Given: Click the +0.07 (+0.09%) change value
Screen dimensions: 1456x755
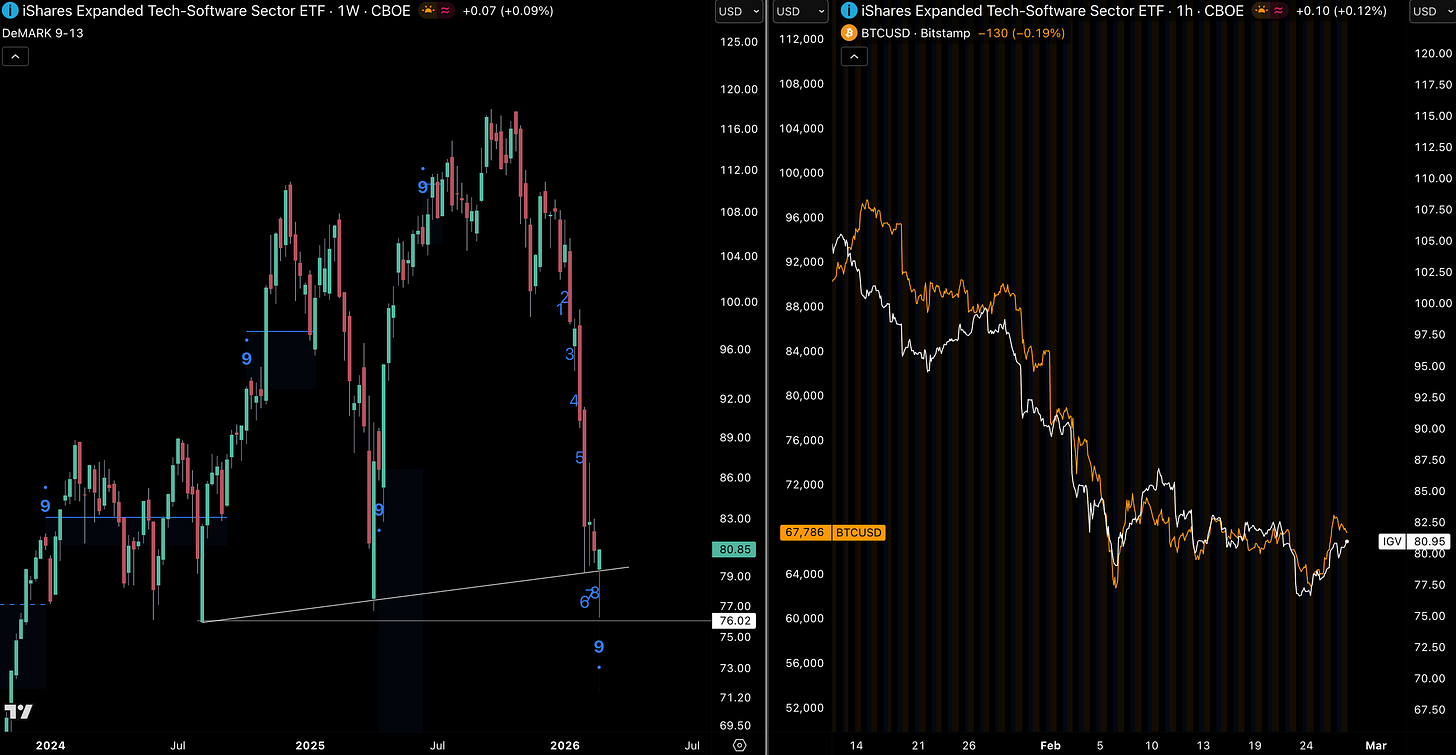Looking at the screenshot, I should [508, 11].
